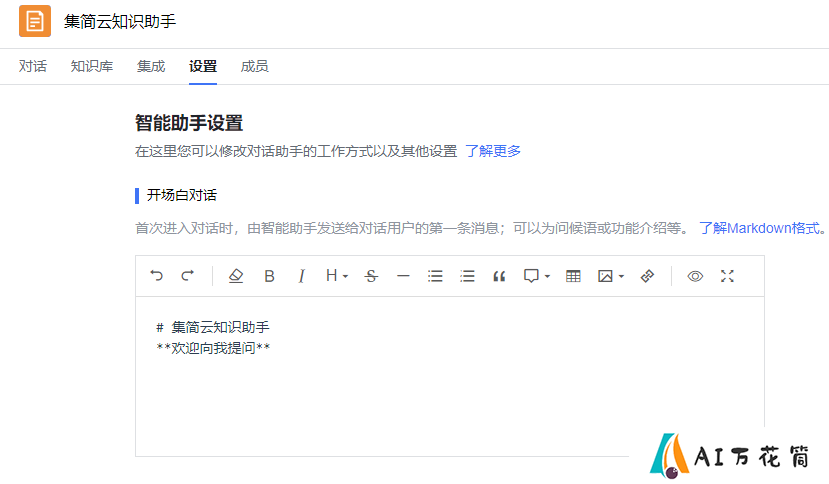
Task: Insert a hyperlink
Action: 647,276
